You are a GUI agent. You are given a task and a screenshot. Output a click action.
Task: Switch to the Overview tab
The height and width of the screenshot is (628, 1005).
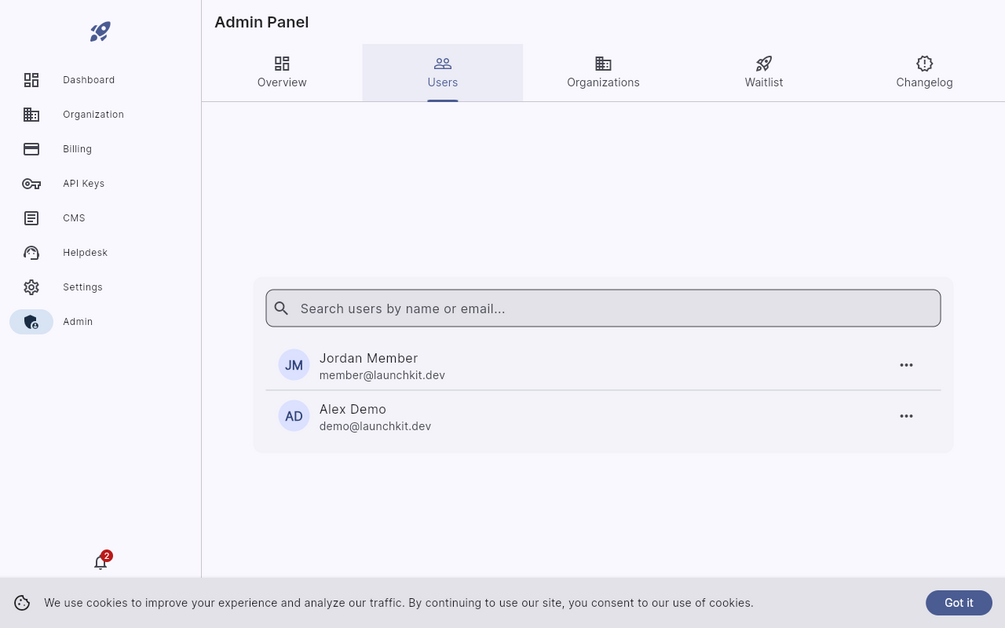(282, 72)
